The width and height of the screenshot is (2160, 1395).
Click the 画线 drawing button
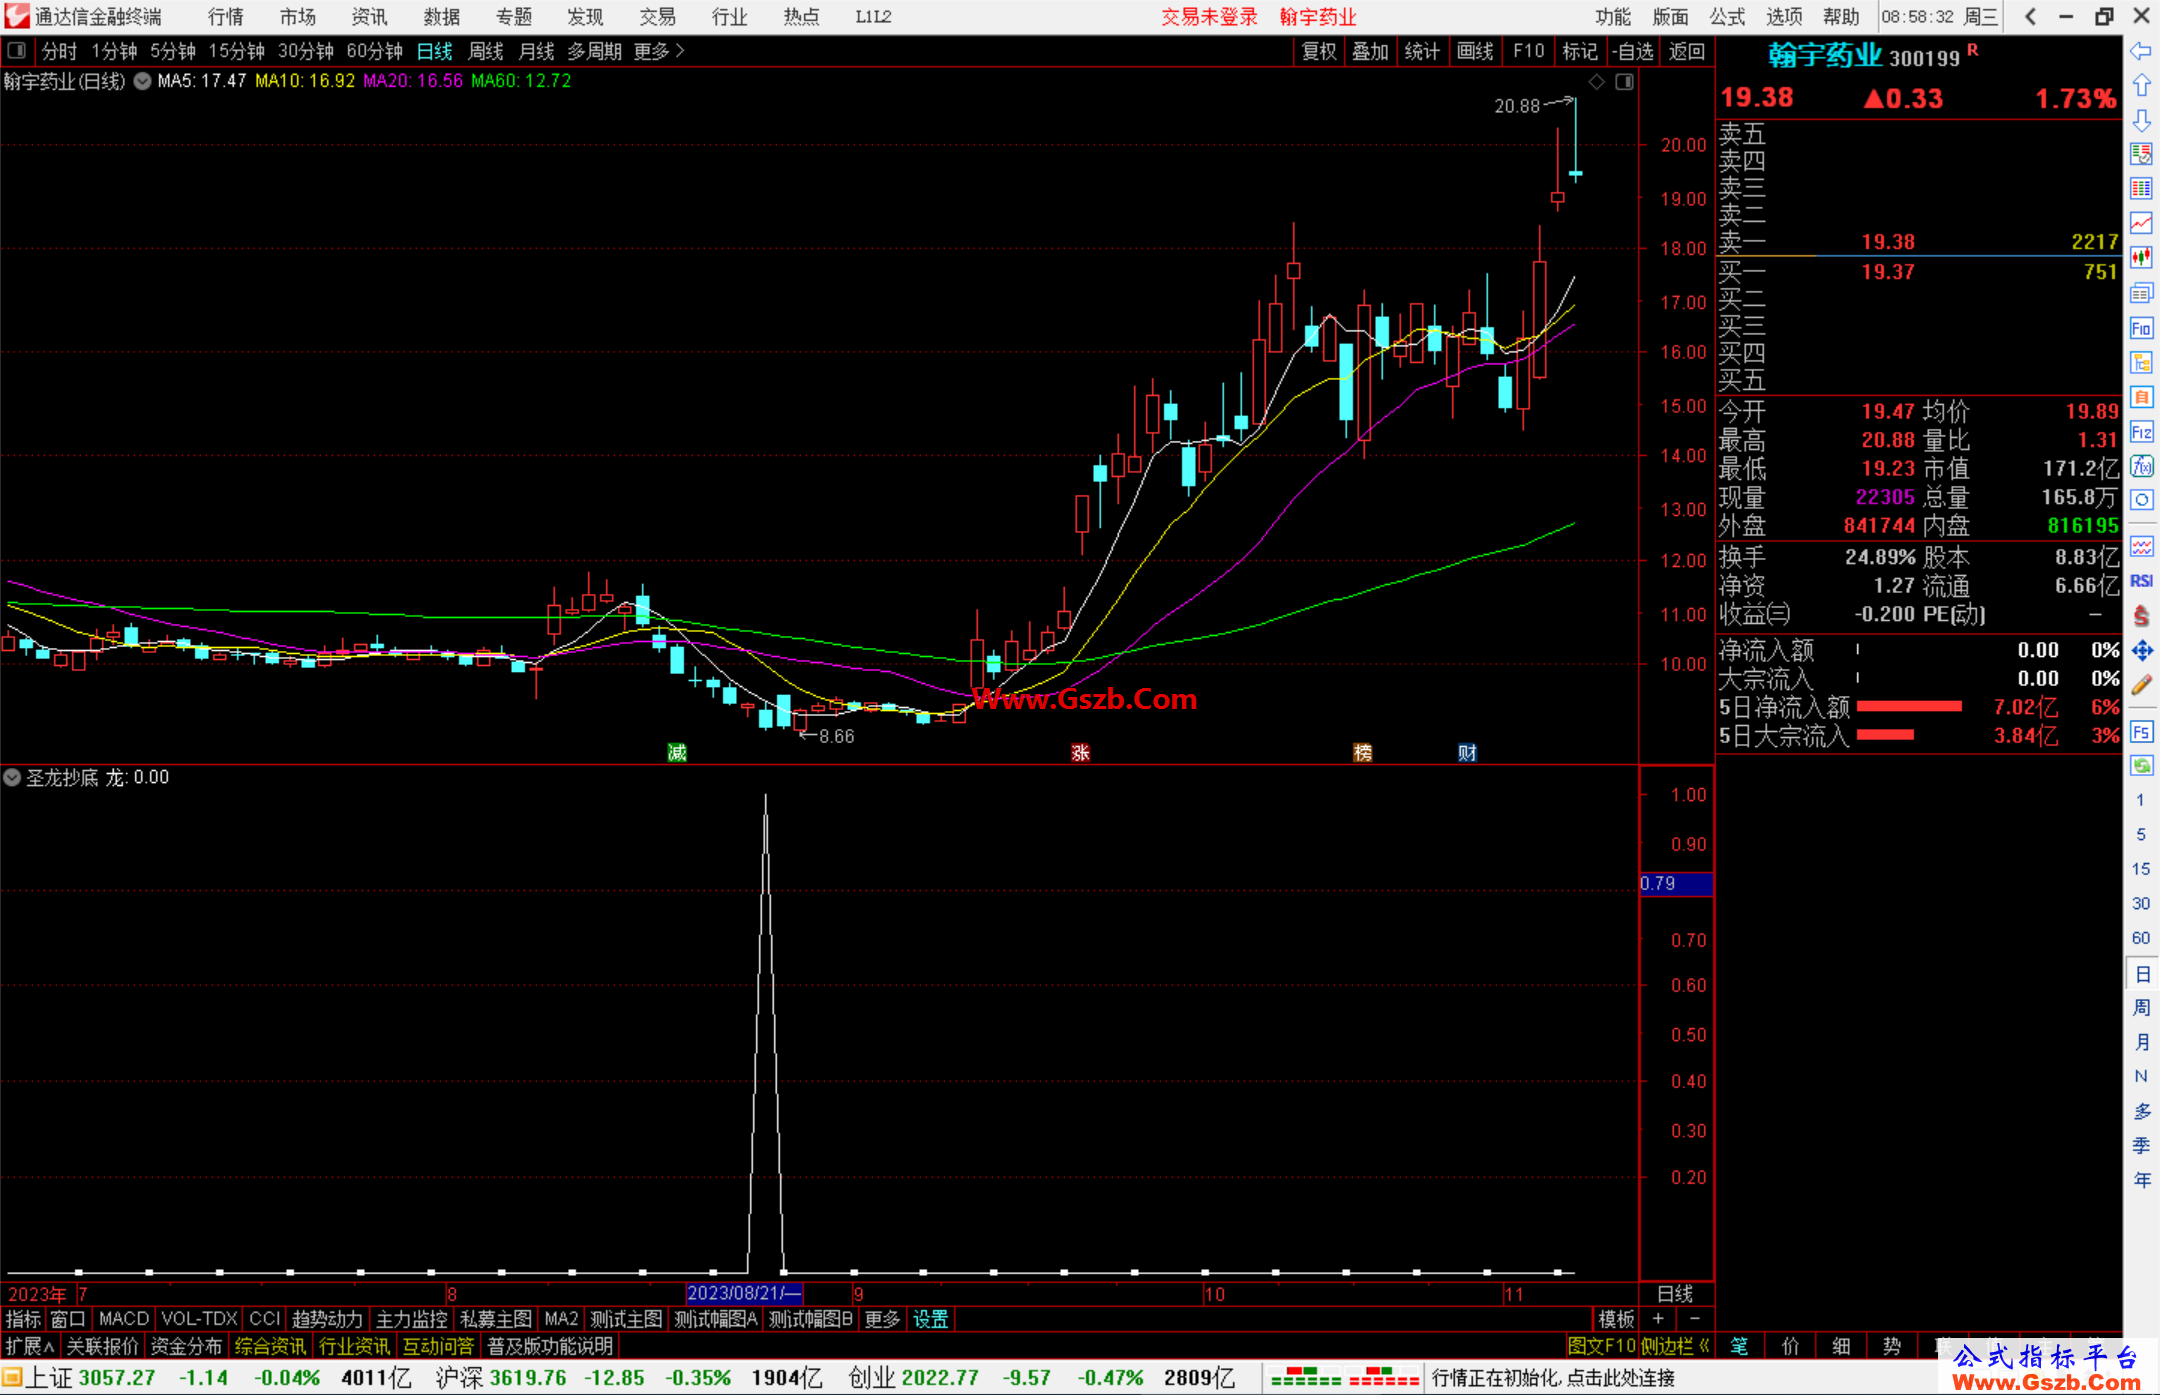click(1474, 51)
